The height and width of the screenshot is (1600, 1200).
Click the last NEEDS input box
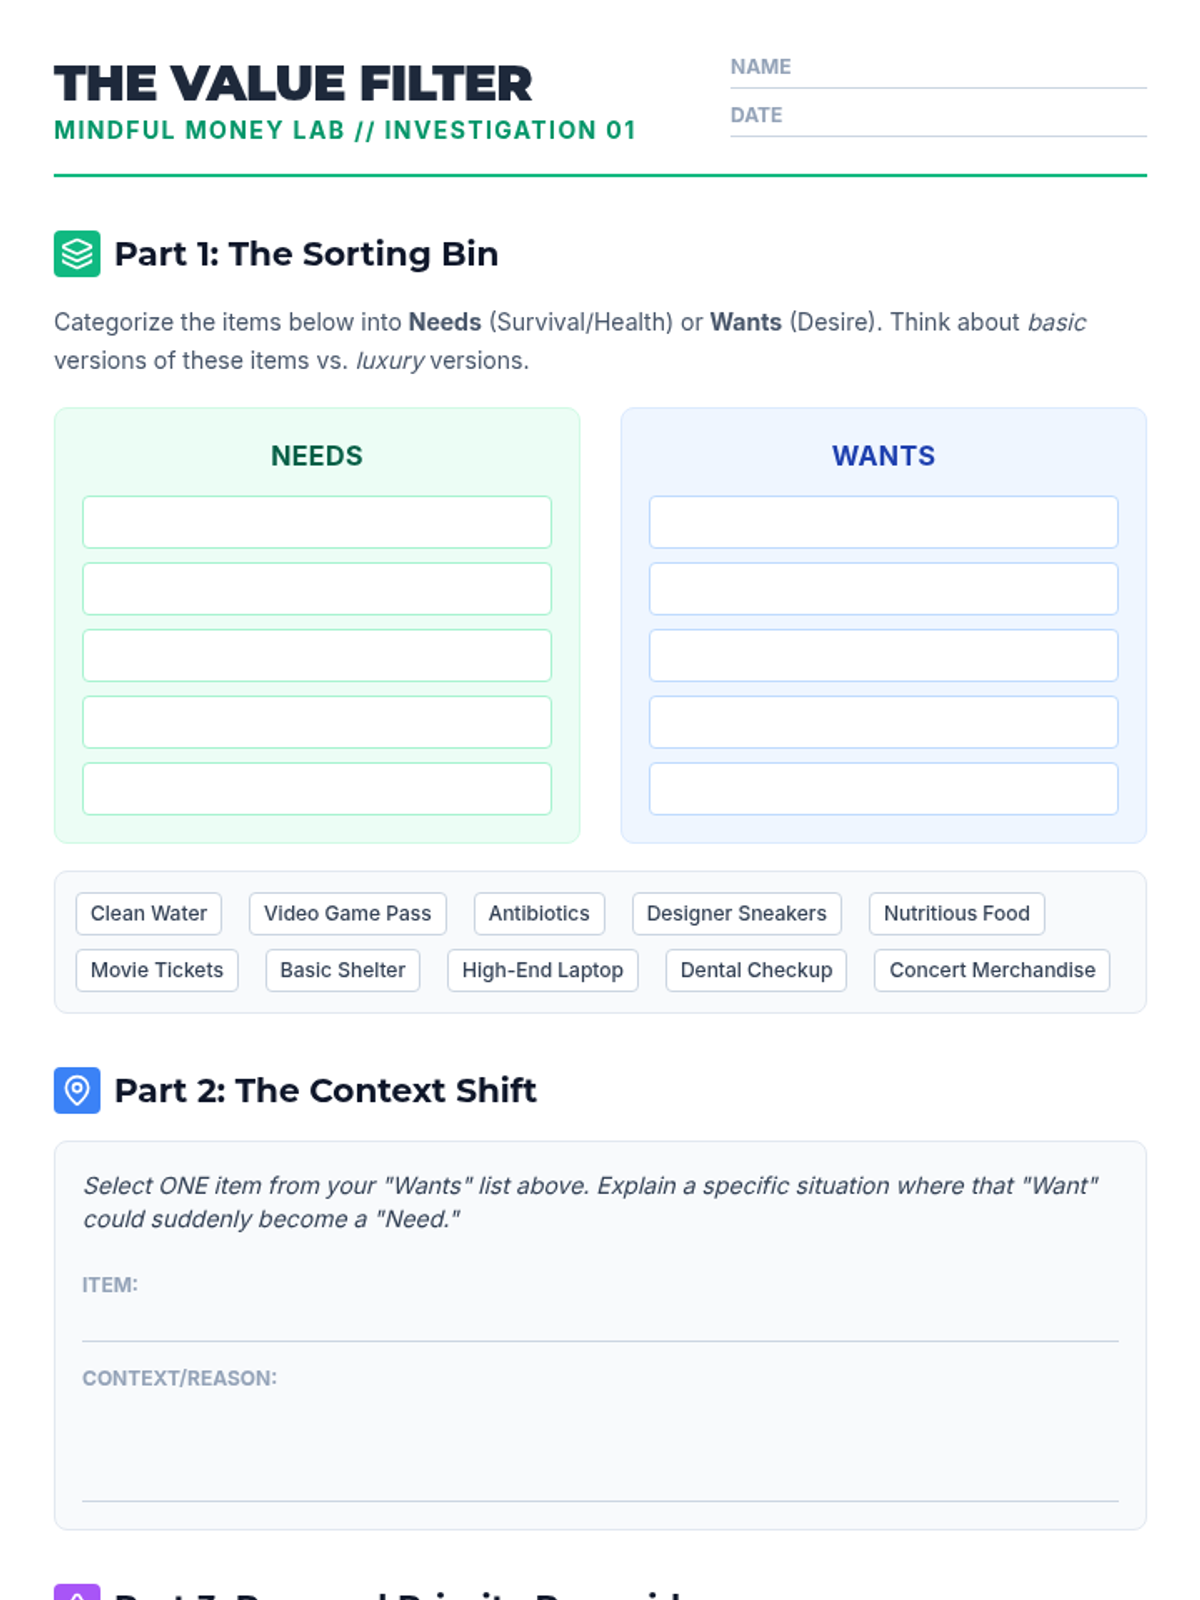tap(317, 789)
